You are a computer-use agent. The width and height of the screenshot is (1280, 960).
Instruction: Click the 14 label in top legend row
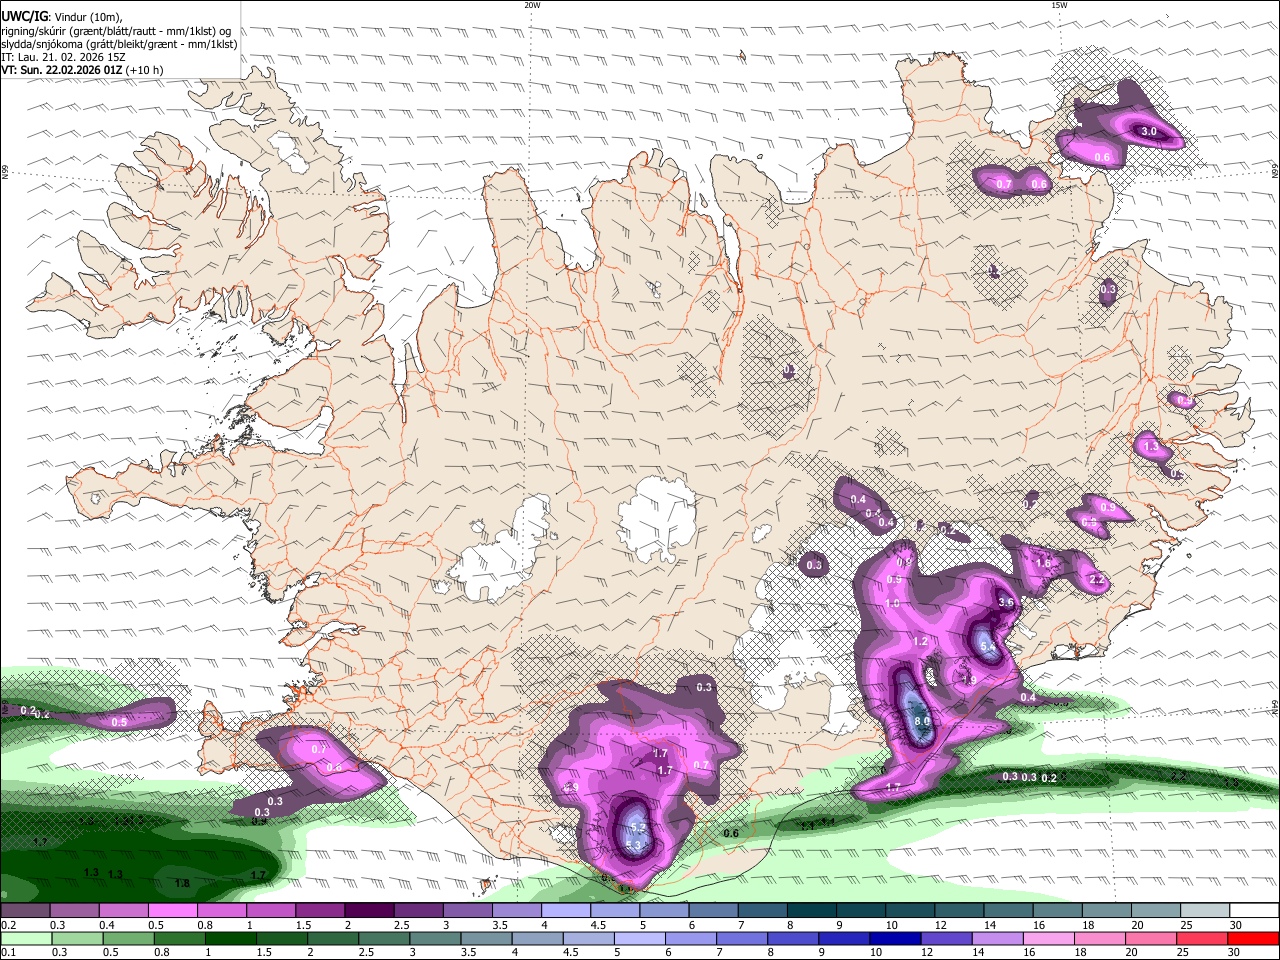click(x=990, y=925)
